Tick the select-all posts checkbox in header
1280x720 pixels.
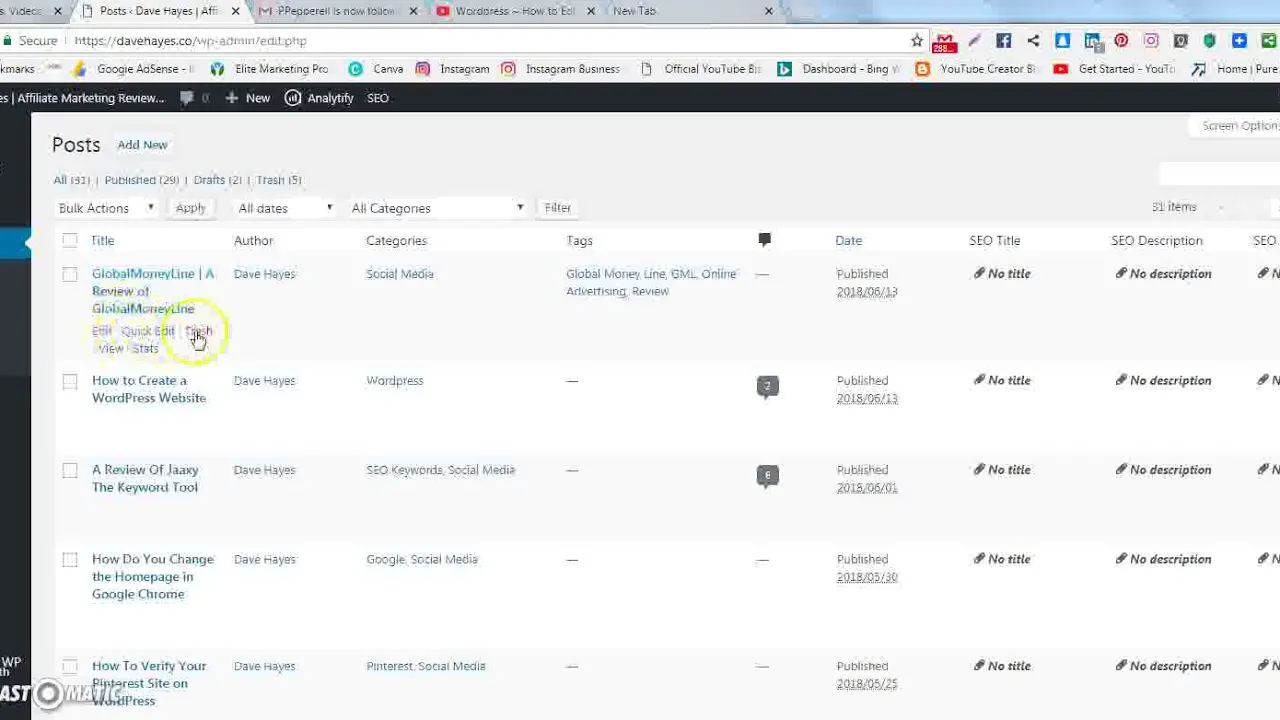click(x=70, y=240)
